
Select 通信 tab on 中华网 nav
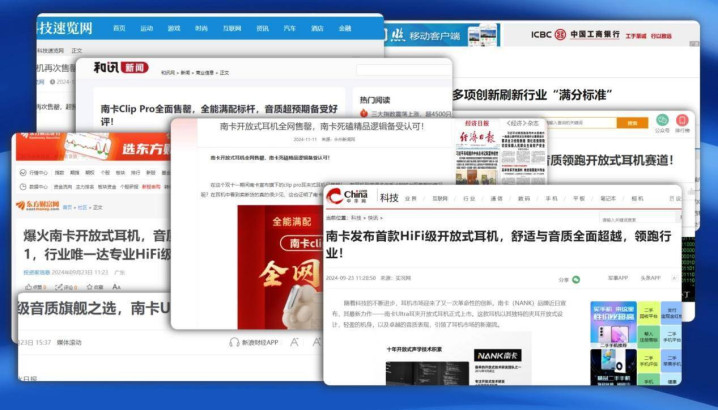[x=496, y=199]
